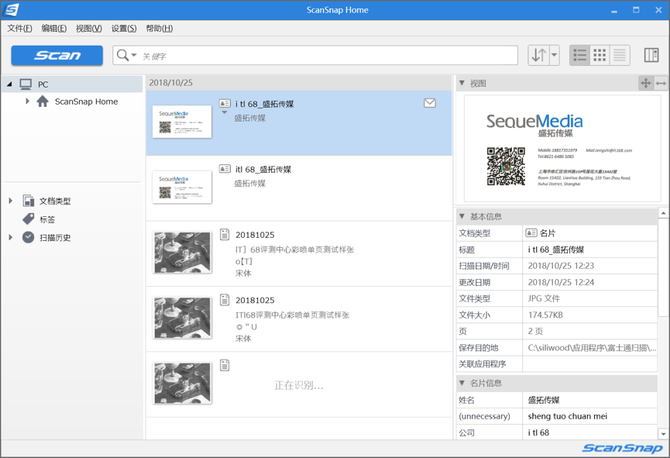Click the sort order arrows icon
The height and width of the screenshot is (458, 670).
538,55
